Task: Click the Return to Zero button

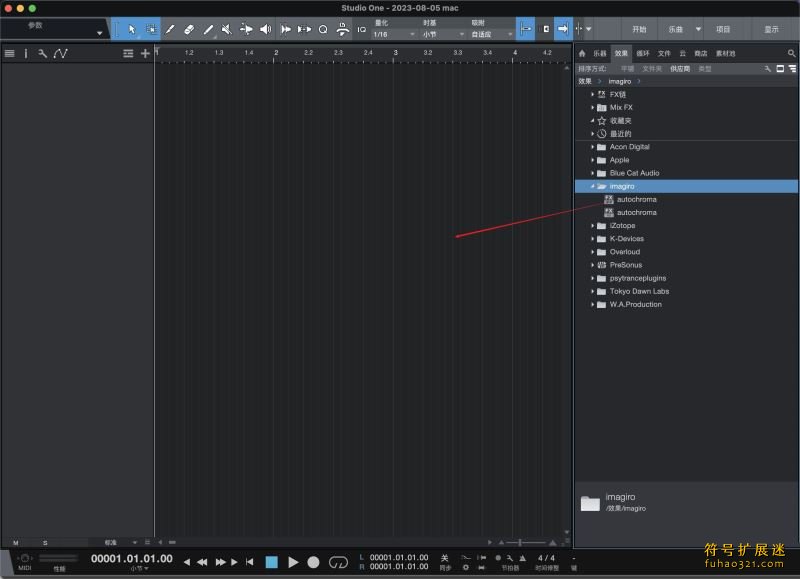Action: coord(249,562)
